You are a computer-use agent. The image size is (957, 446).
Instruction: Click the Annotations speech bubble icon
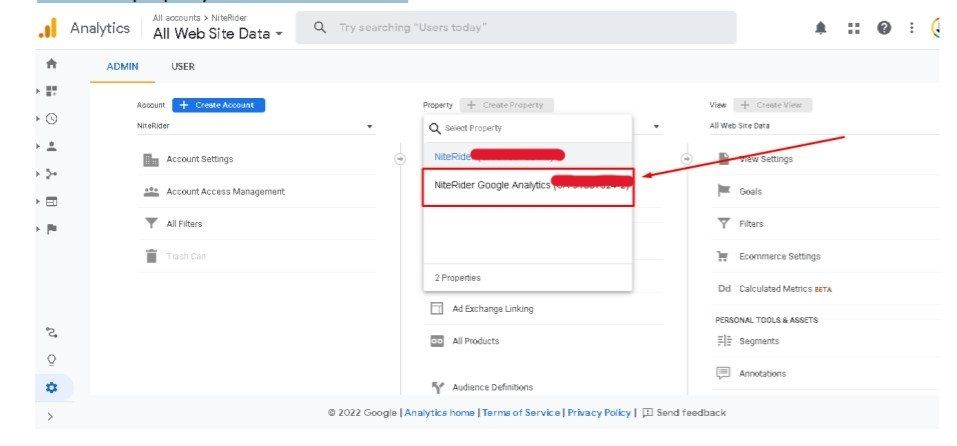pos(723,373)
